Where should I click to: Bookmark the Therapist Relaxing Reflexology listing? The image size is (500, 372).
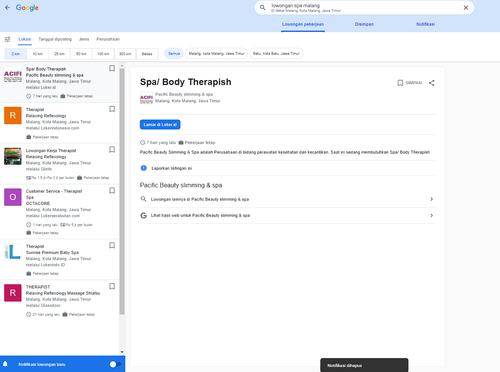[x=112, y=109]
